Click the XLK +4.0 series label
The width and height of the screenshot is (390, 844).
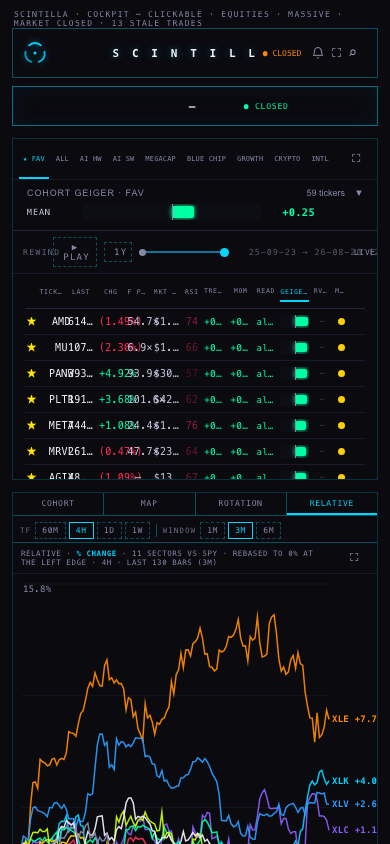[354, 781]
